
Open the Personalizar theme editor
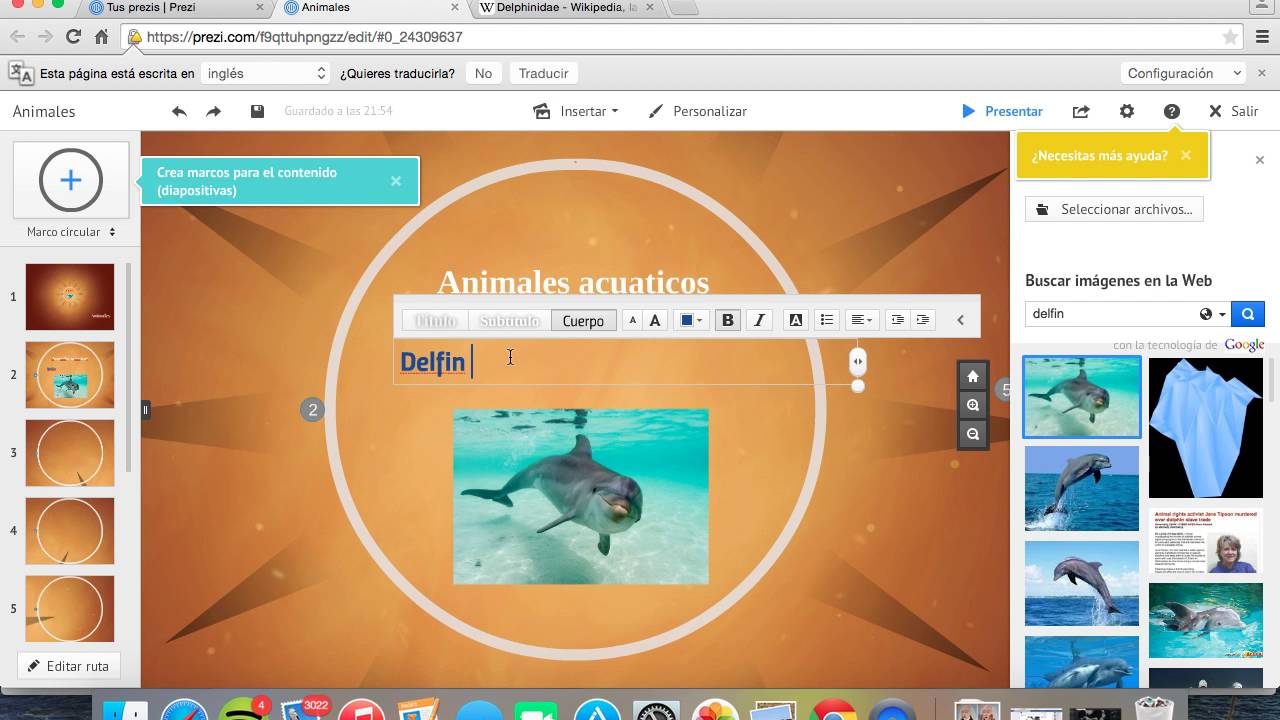pyautogui.click(x=698, y=111)
